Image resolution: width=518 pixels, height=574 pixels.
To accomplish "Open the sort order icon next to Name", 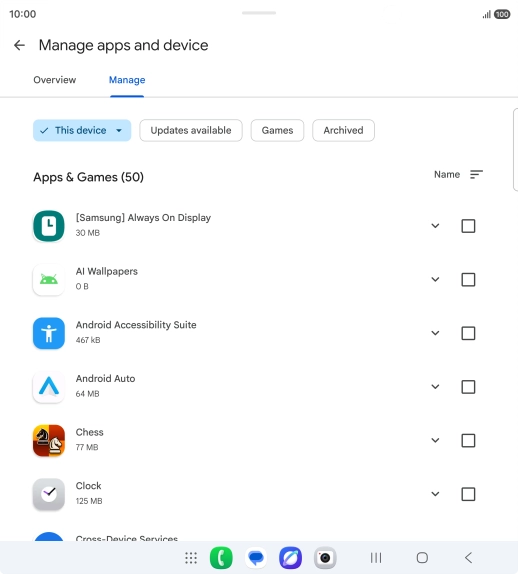I will click(x=476, y=175).
